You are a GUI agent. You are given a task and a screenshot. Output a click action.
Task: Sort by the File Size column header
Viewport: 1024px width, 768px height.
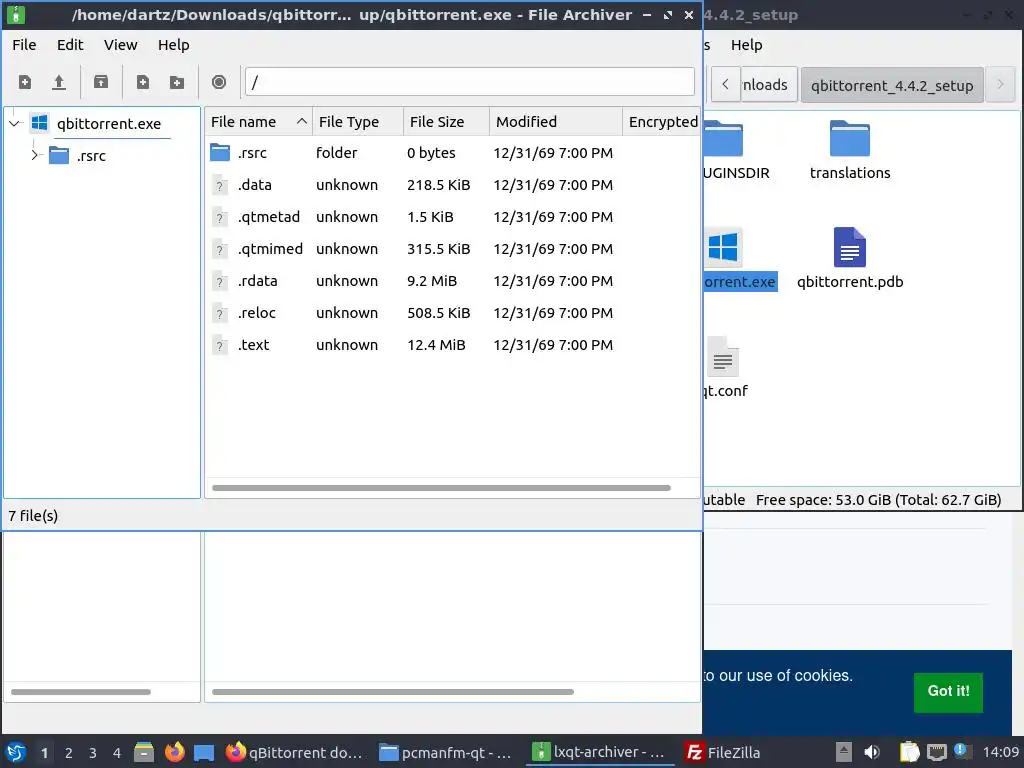(446, 122)
